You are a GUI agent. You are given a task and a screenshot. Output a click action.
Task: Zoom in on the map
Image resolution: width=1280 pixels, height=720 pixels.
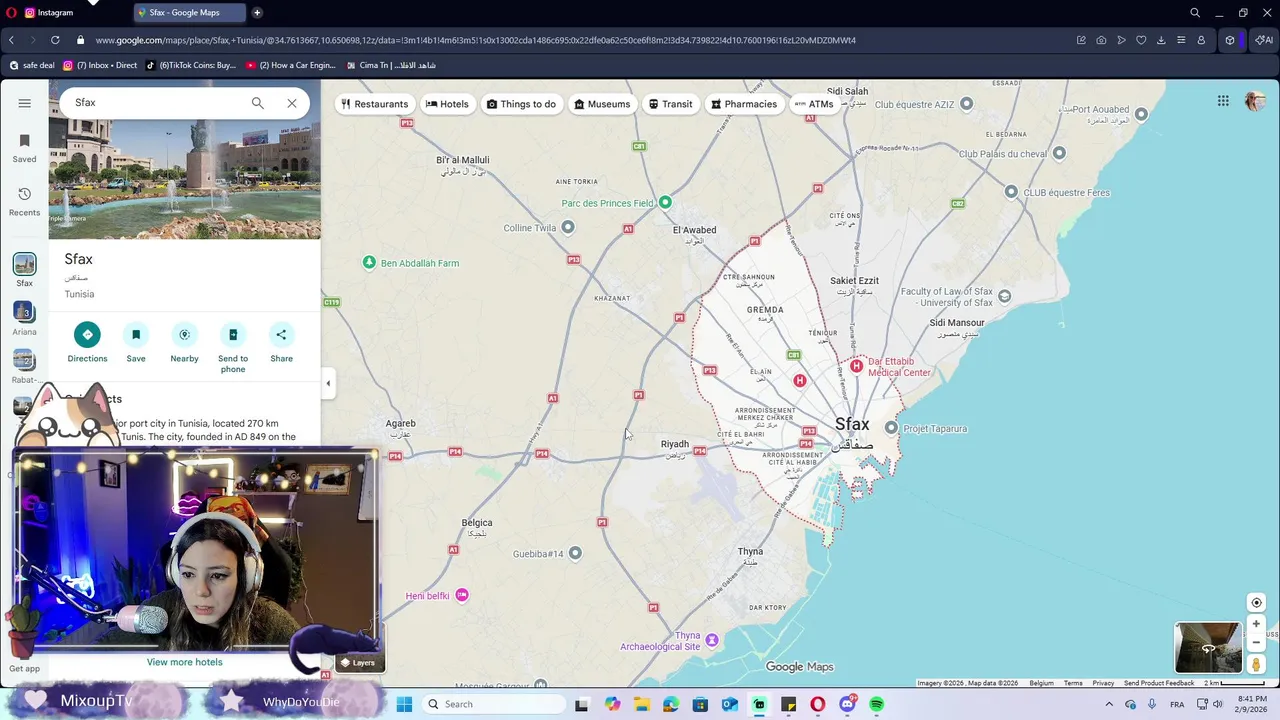click(x=1256, y=624)
